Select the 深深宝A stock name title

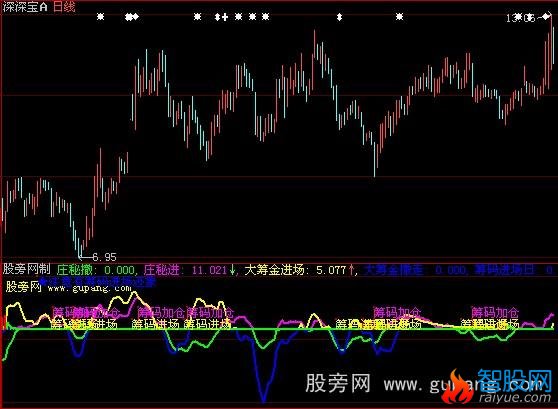[25, 7]
